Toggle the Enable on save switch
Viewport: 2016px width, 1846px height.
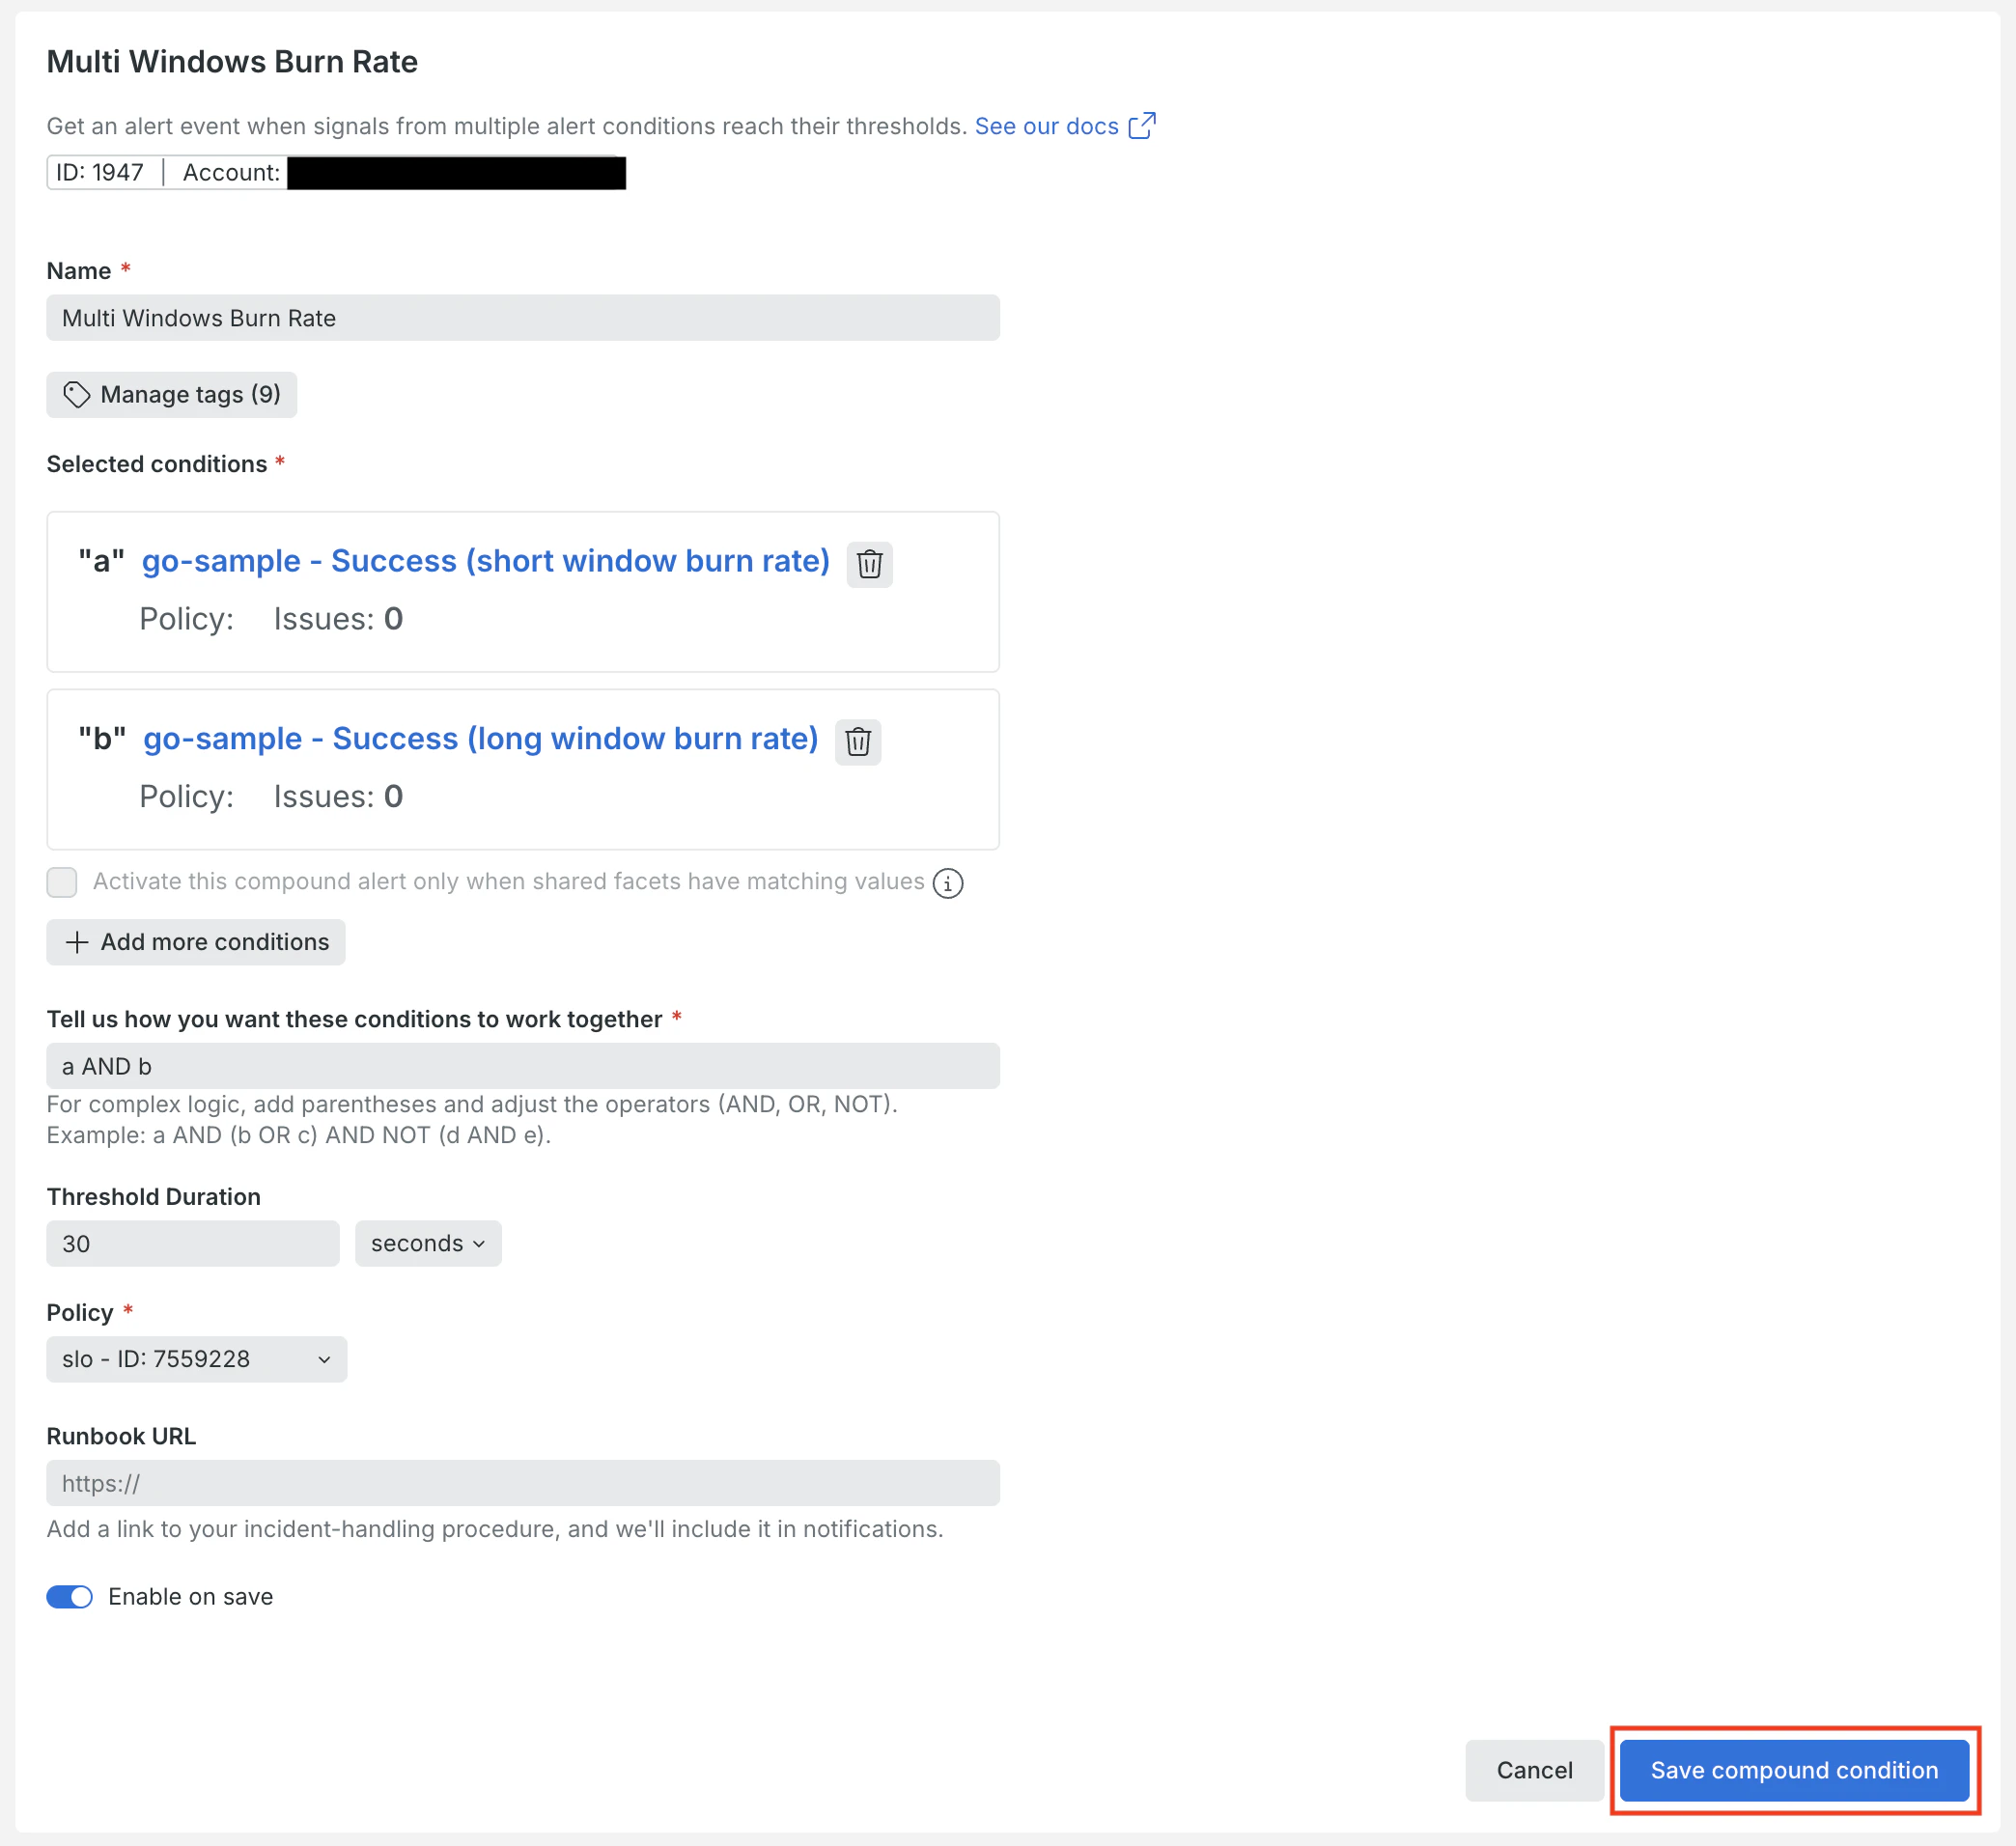coord(70,1597)
